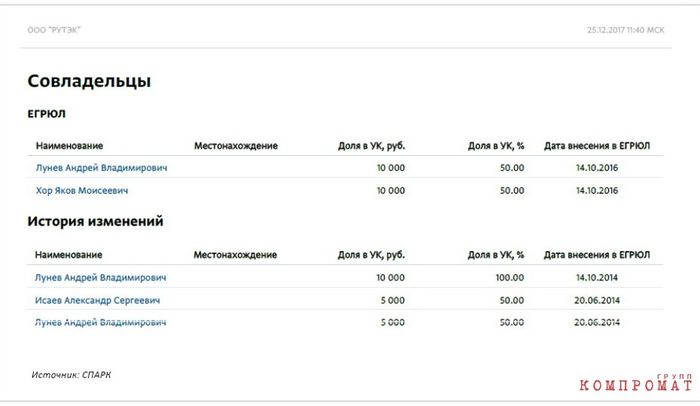Click Дата внесения в ЕГРЮЛ header, upper table
The height and width of the screenshot is (406, 700).
pos(597,146)
